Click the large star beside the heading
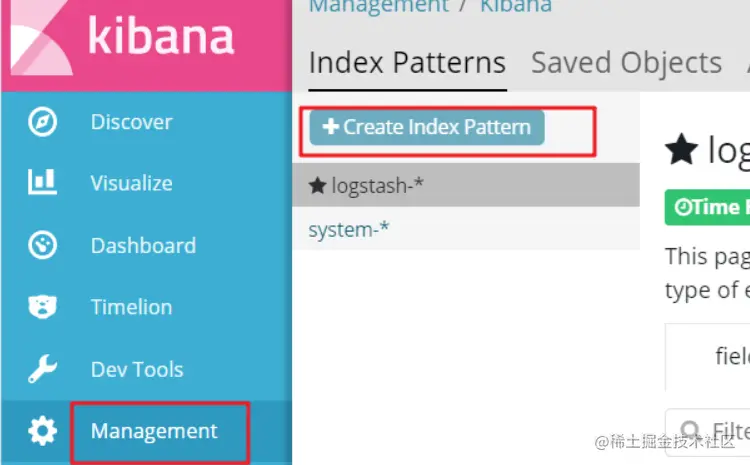This screenshot has width=750, height=465. pyautogui.click(x=681, y=152)
